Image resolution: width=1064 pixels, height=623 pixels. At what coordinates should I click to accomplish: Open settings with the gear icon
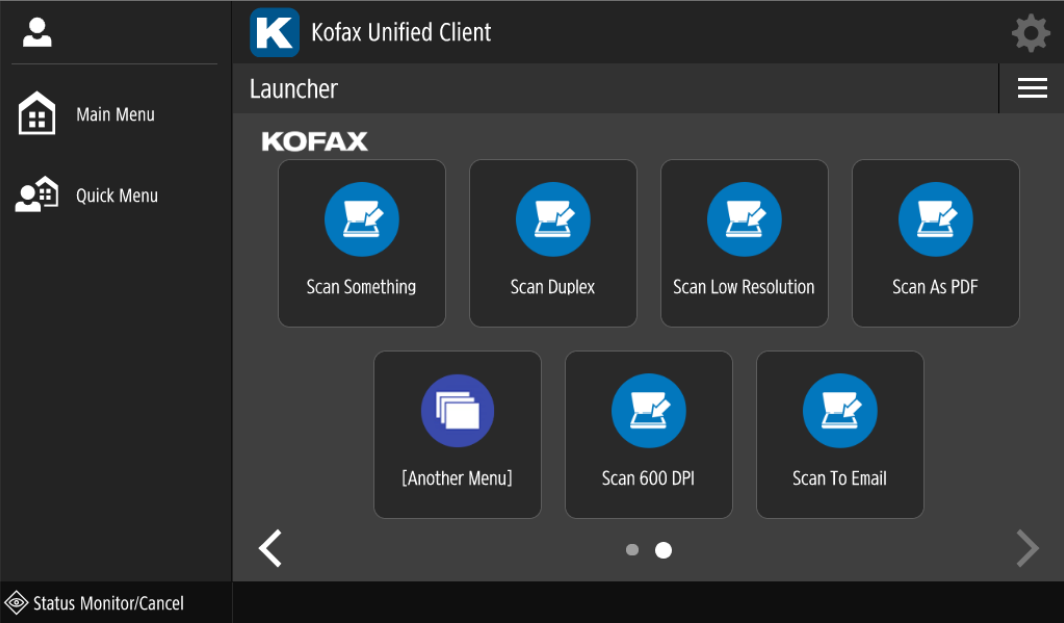(x=1031, y=33)
